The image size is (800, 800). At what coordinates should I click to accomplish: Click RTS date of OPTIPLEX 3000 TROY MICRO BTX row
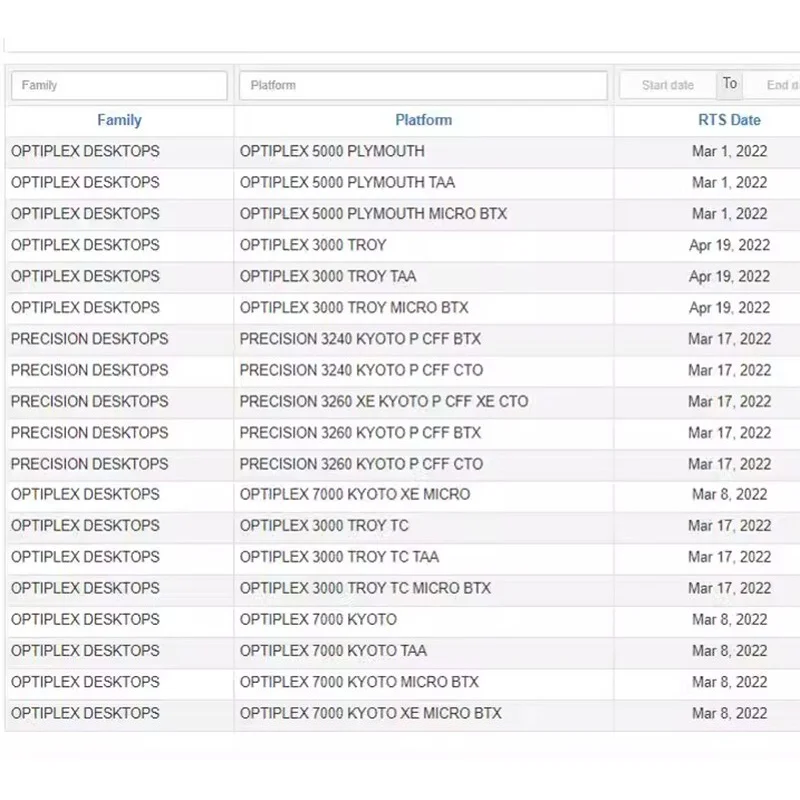730,308
